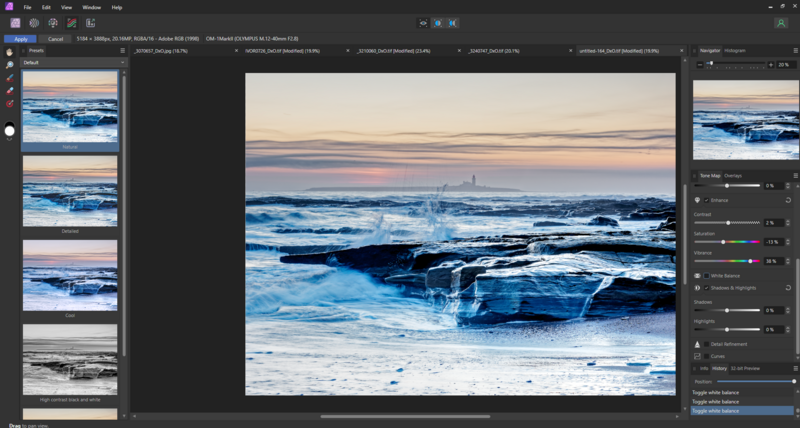This screenshot has height=428, width=800.
Task: Click the split view mode icon
Action: point(438,23)
